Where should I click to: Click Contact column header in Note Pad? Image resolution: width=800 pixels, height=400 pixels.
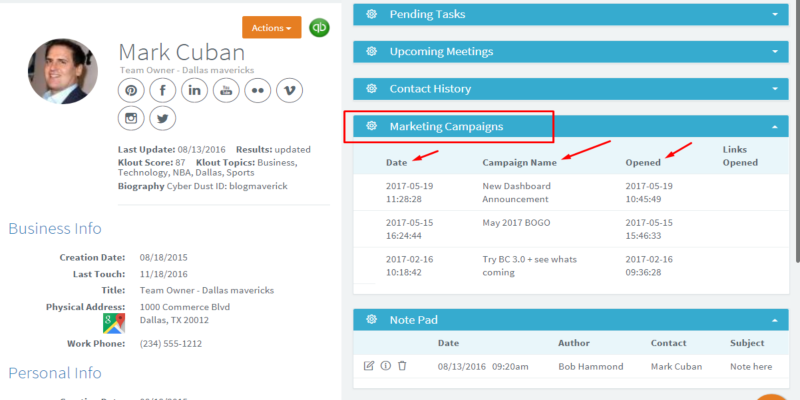tap(668, 343)
